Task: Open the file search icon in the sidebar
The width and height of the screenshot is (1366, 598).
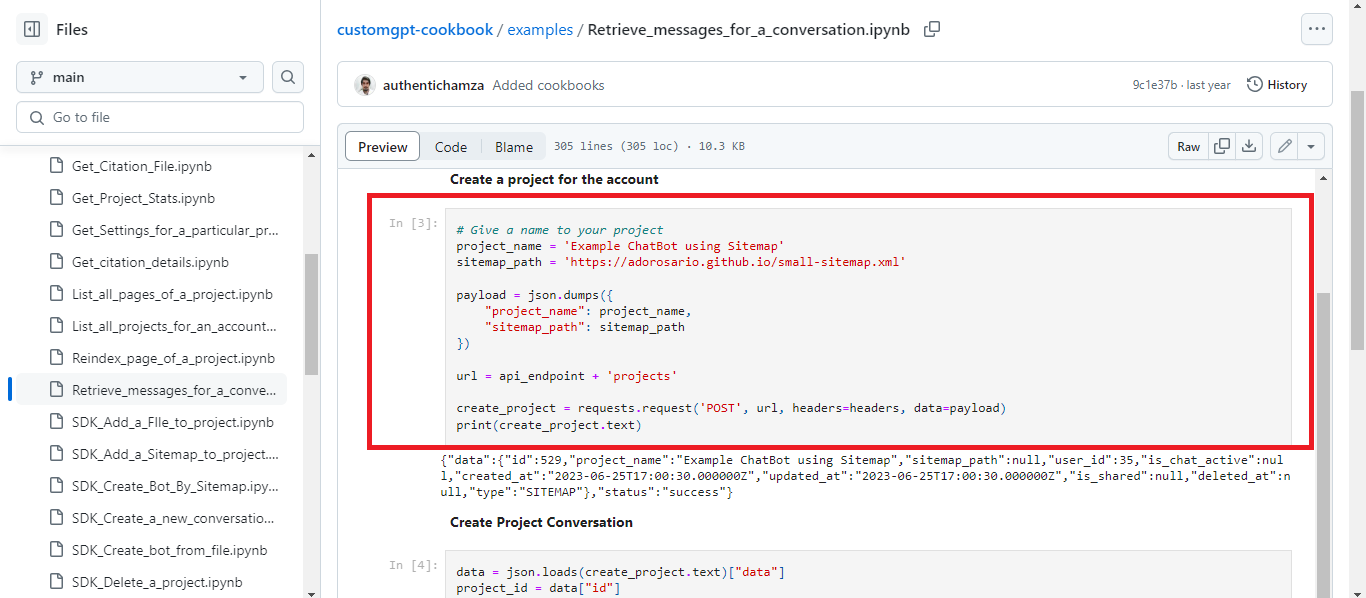Action: (287, 77)
